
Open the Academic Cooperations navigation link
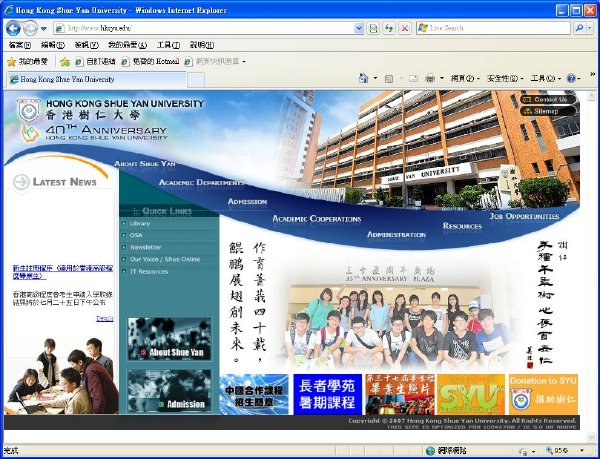(x=316, y=219)
